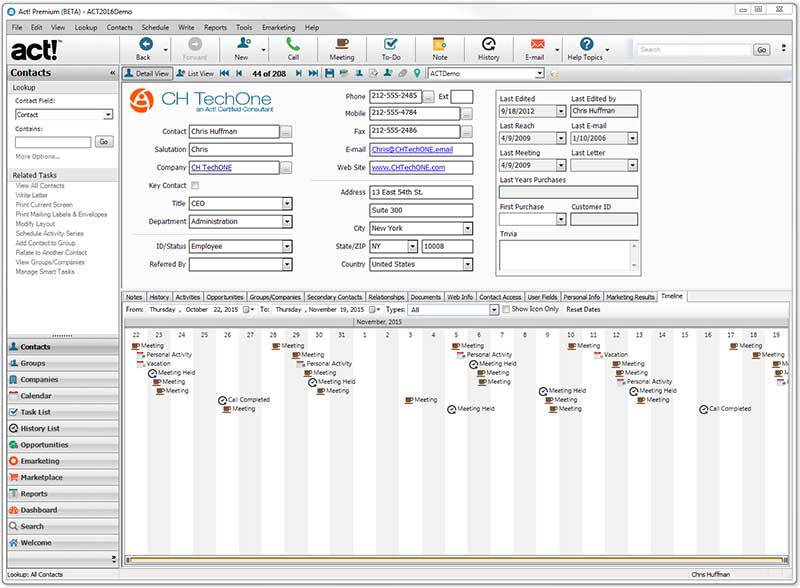Click the Call phone icon in the toolbar
The width and height of the screenshot is (800, 588).
coord(293,44)
